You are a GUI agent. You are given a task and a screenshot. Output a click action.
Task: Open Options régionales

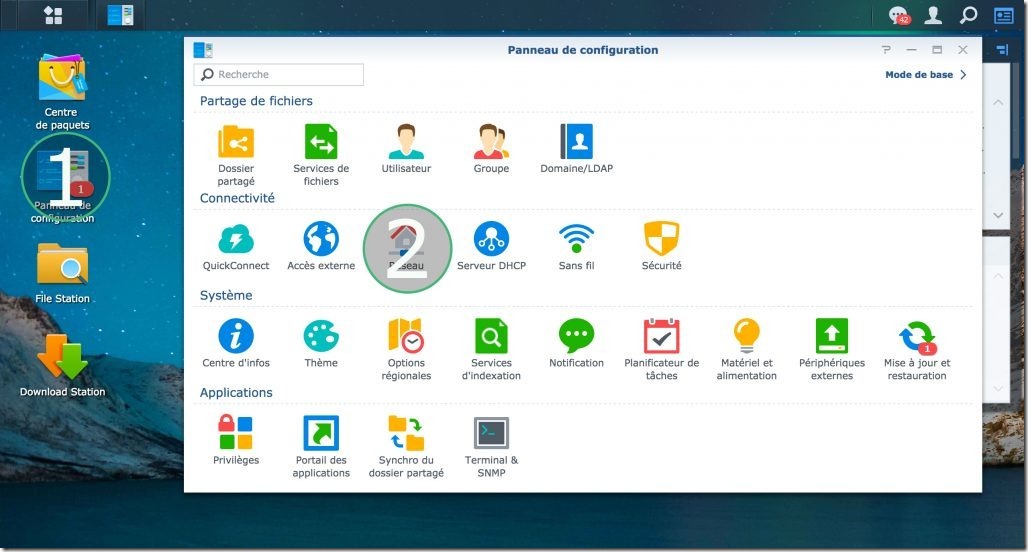(x=406, y=349)
